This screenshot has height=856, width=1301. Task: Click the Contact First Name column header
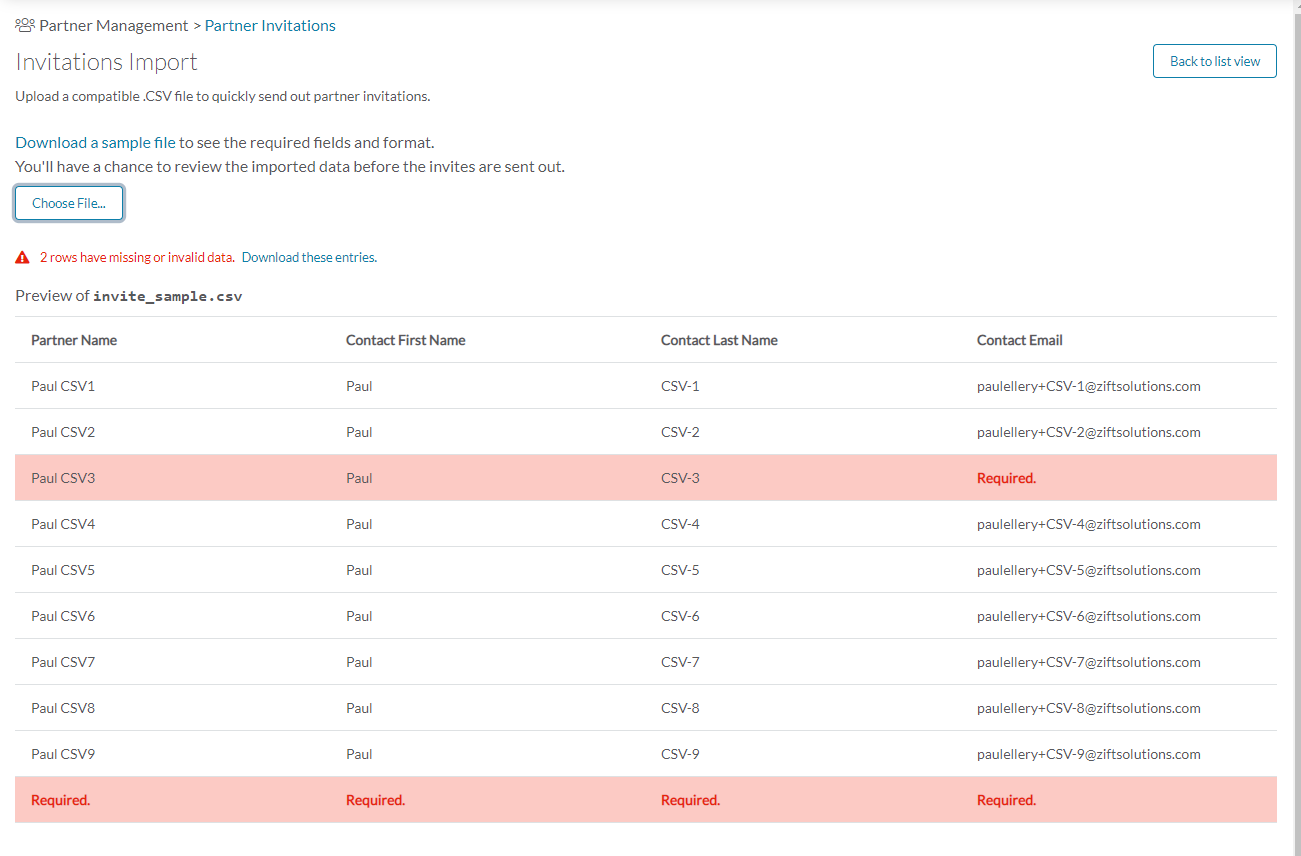click(406, 340)
